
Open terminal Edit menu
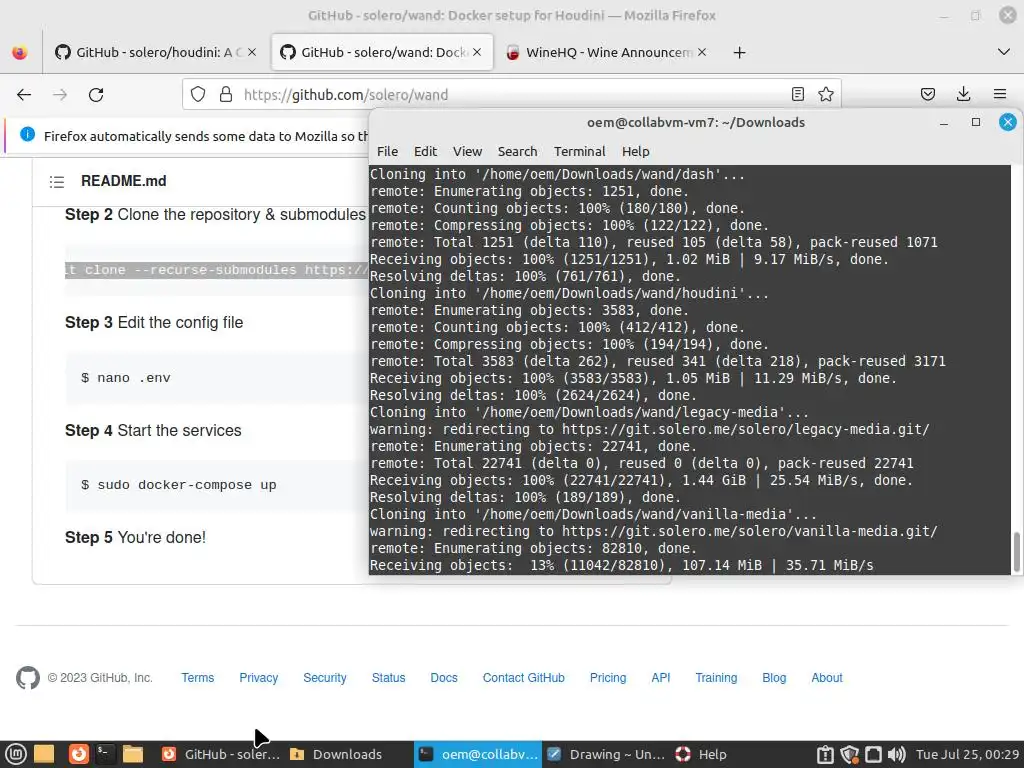[425, 152]
